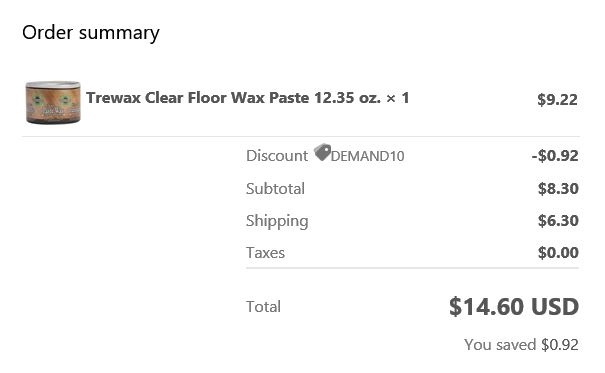
Task: Click the $14.60 USD total amount
Action: 514,307
